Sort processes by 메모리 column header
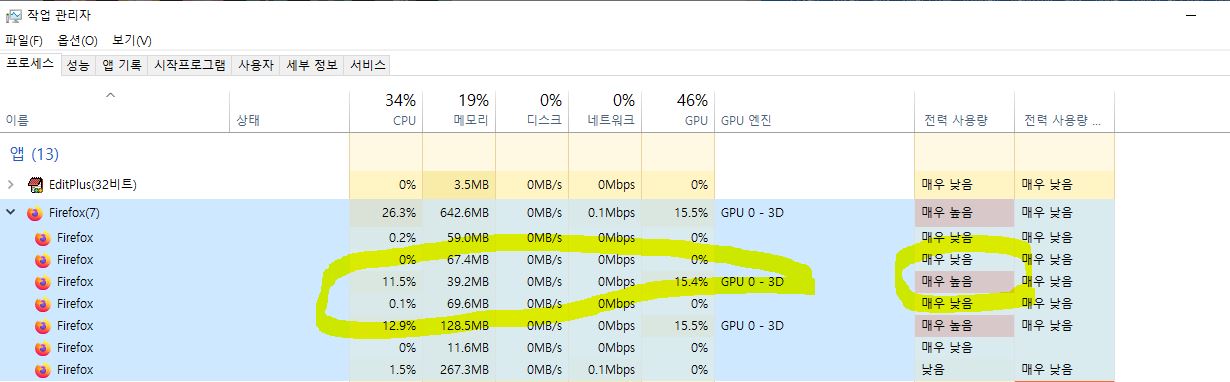This screenshot has height=382, width=1230. coord(459,110)
